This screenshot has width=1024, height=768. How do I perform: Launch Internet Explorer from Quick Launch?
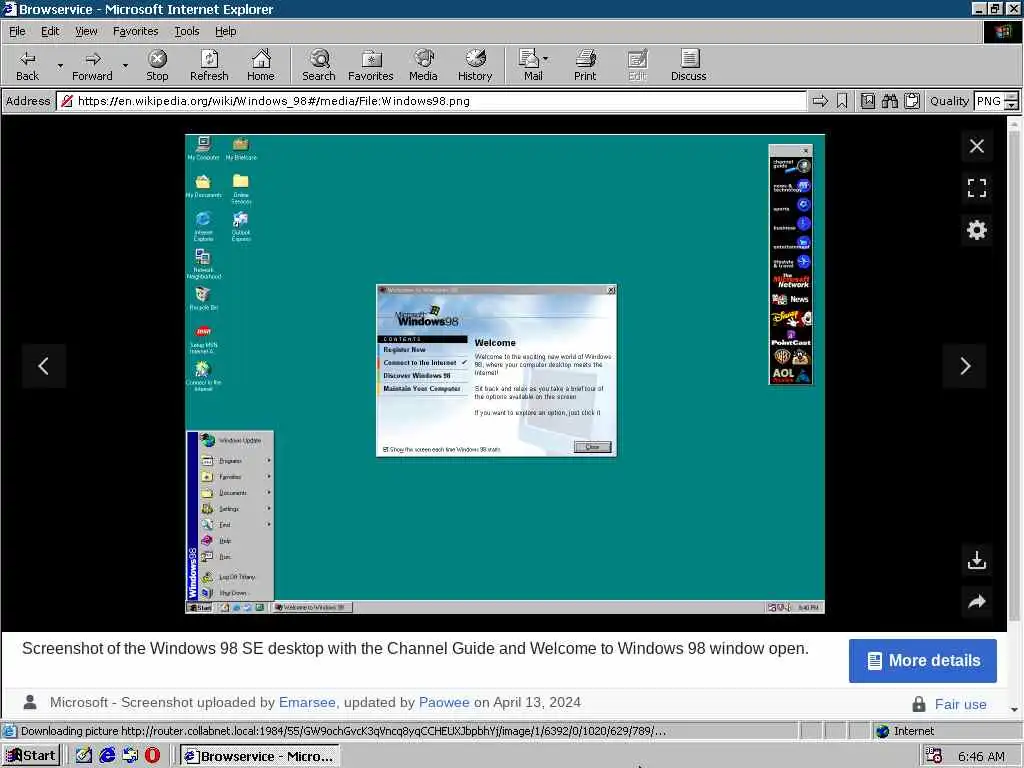107,756
